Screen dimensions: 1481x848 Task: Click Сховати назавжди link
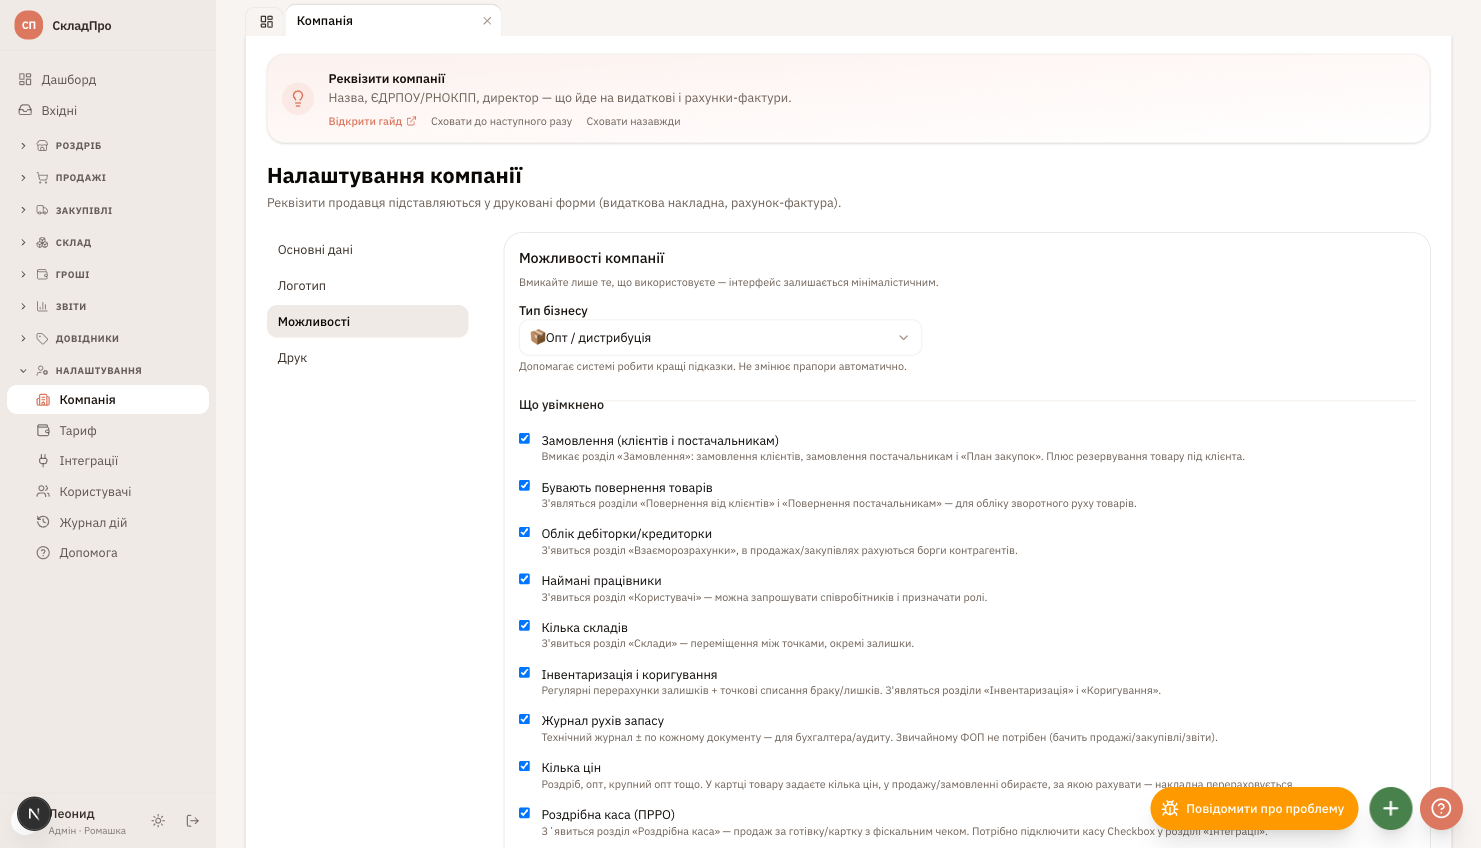(633, 122)
